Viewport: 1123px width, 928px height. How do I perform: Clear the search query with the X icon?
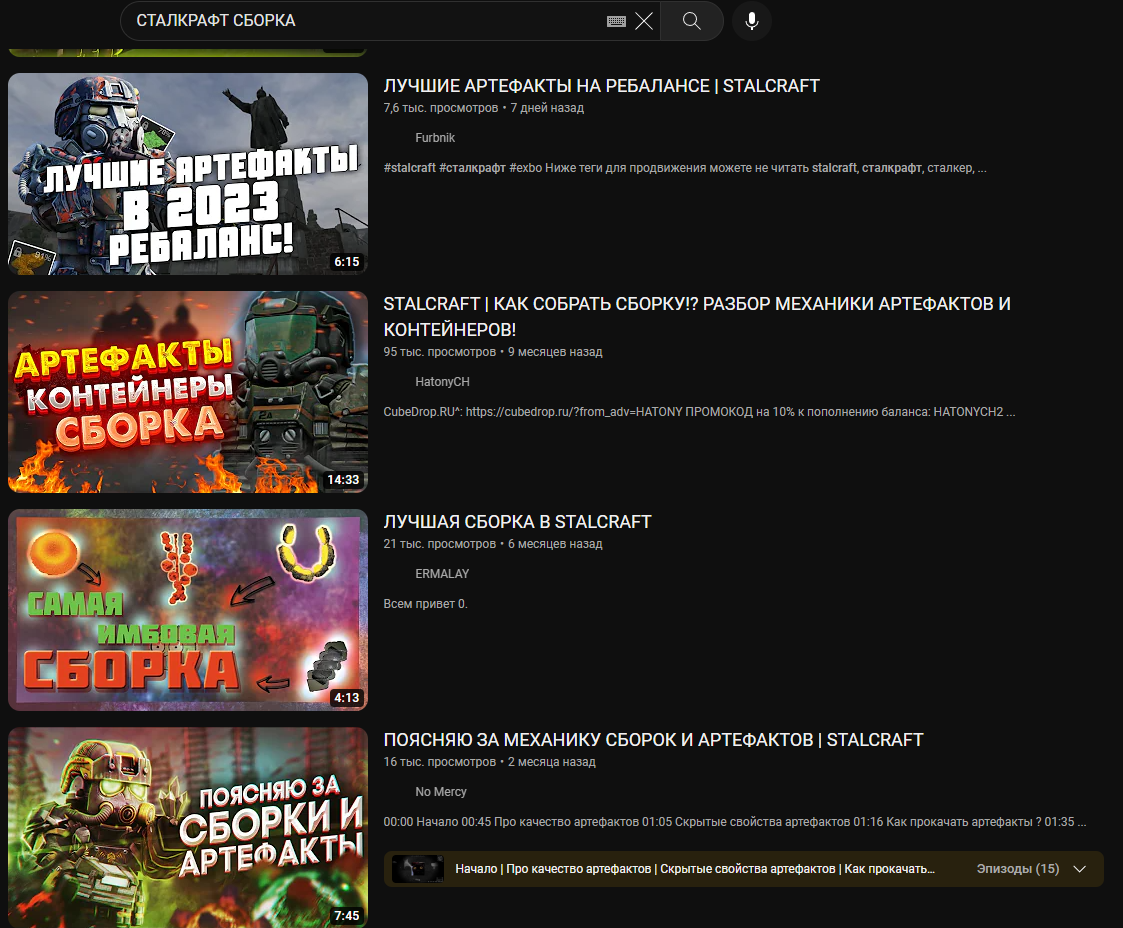(x=644, y=21)
